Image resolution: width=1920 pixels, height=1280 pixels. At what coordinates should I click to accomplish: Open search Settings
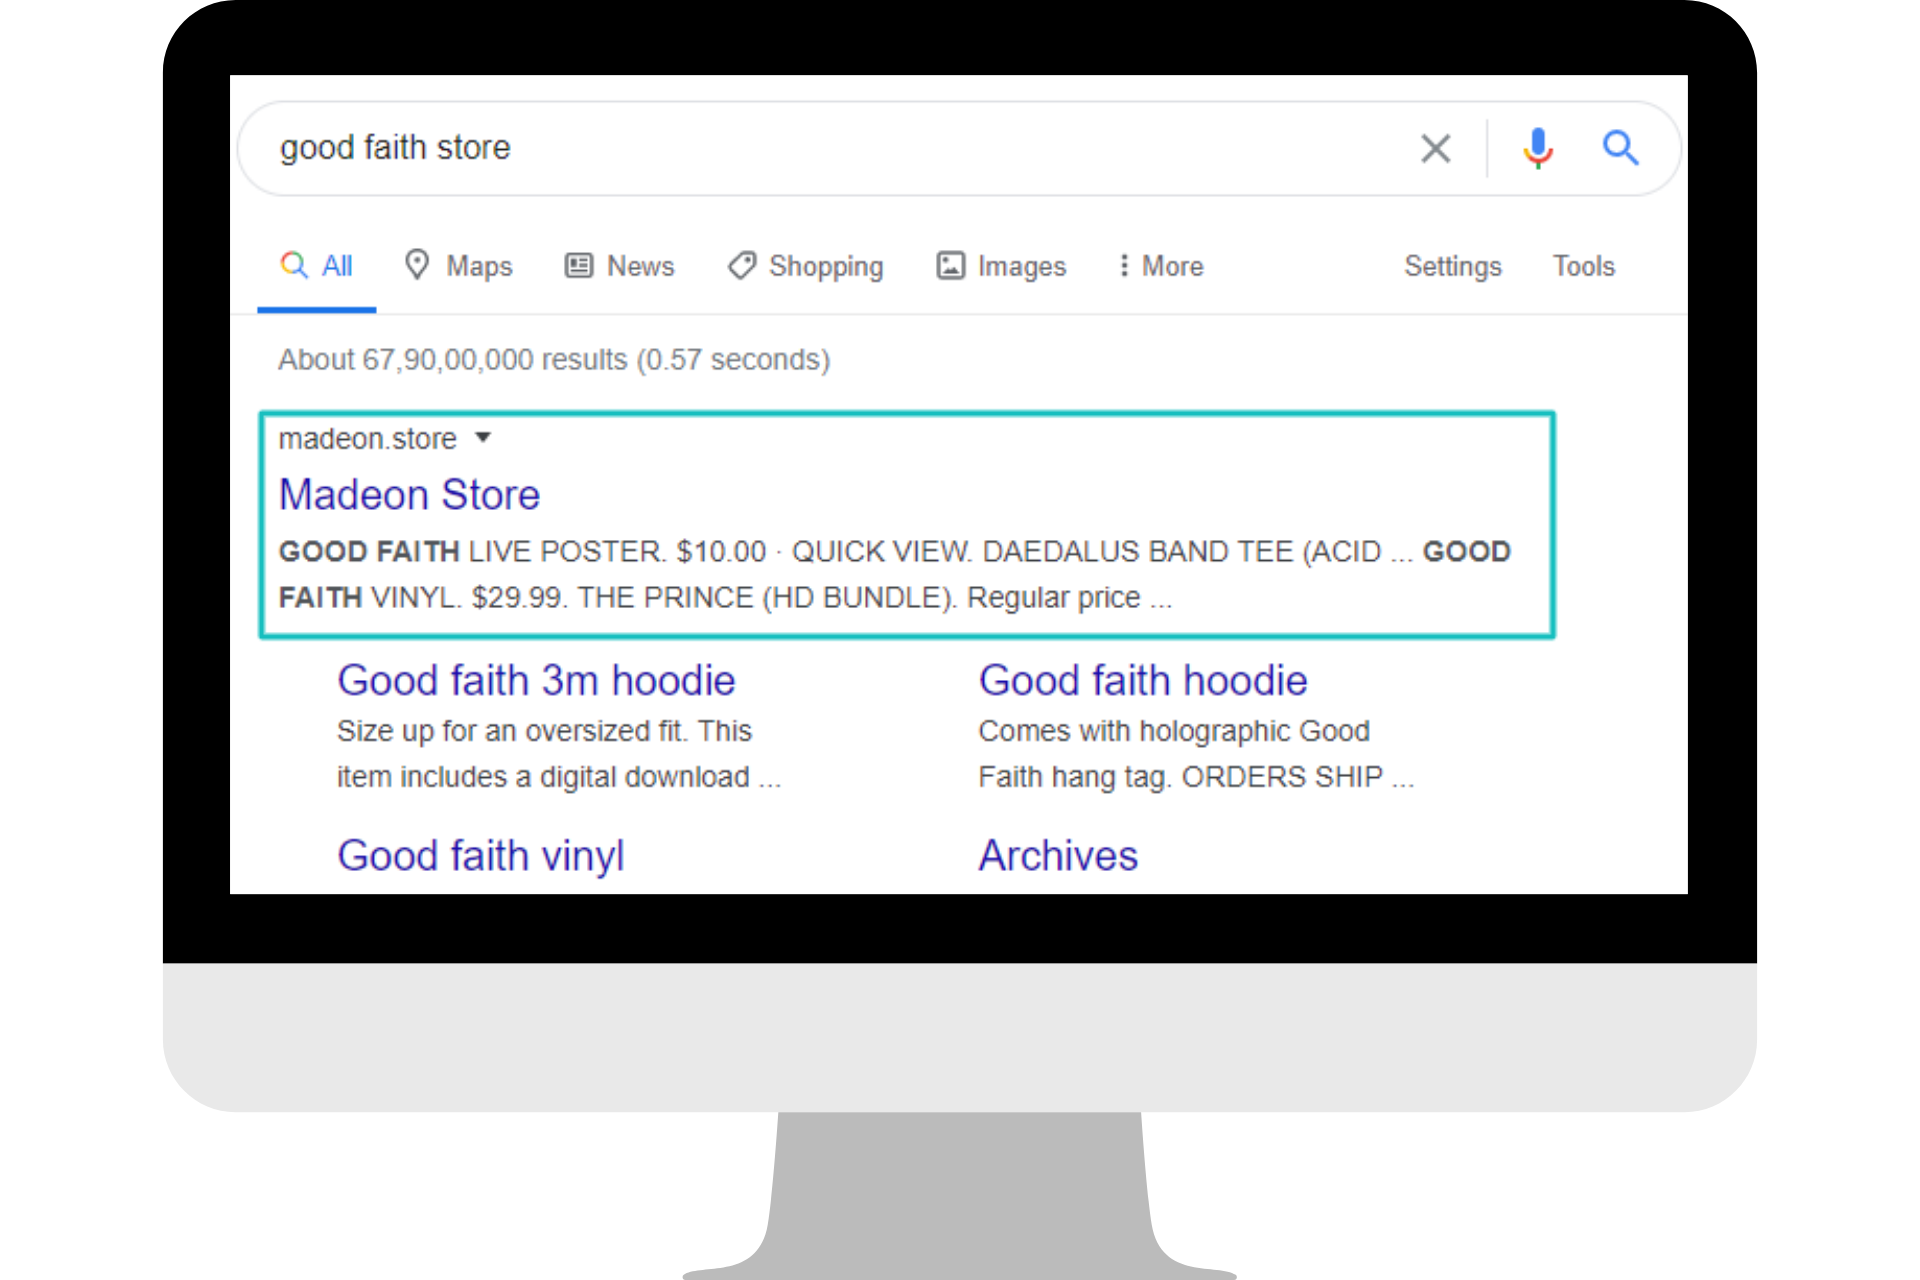(1452, 266)
